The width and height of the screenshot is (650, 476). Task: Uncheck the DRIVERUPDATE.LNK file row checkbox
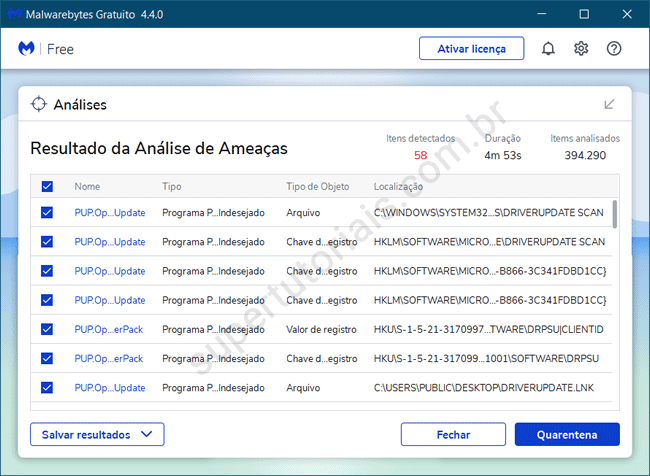[x=47, y=387]
